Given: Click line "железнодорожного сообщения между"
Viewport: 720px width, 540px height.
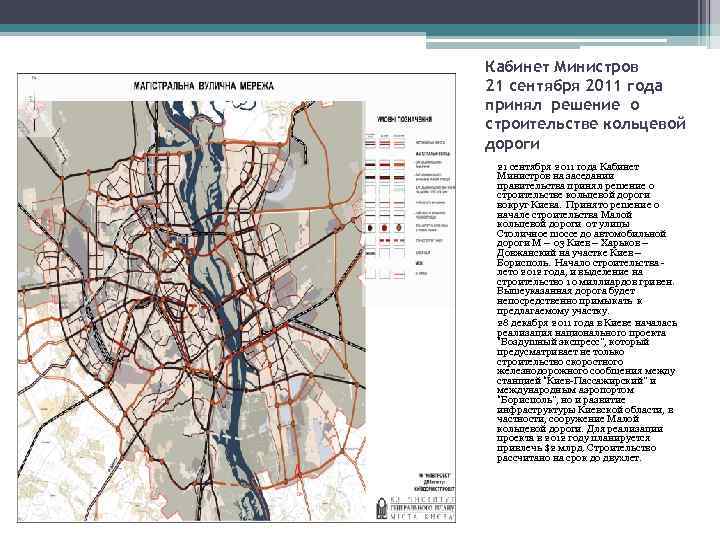Looking at the screenshot, I should point(586,371).
